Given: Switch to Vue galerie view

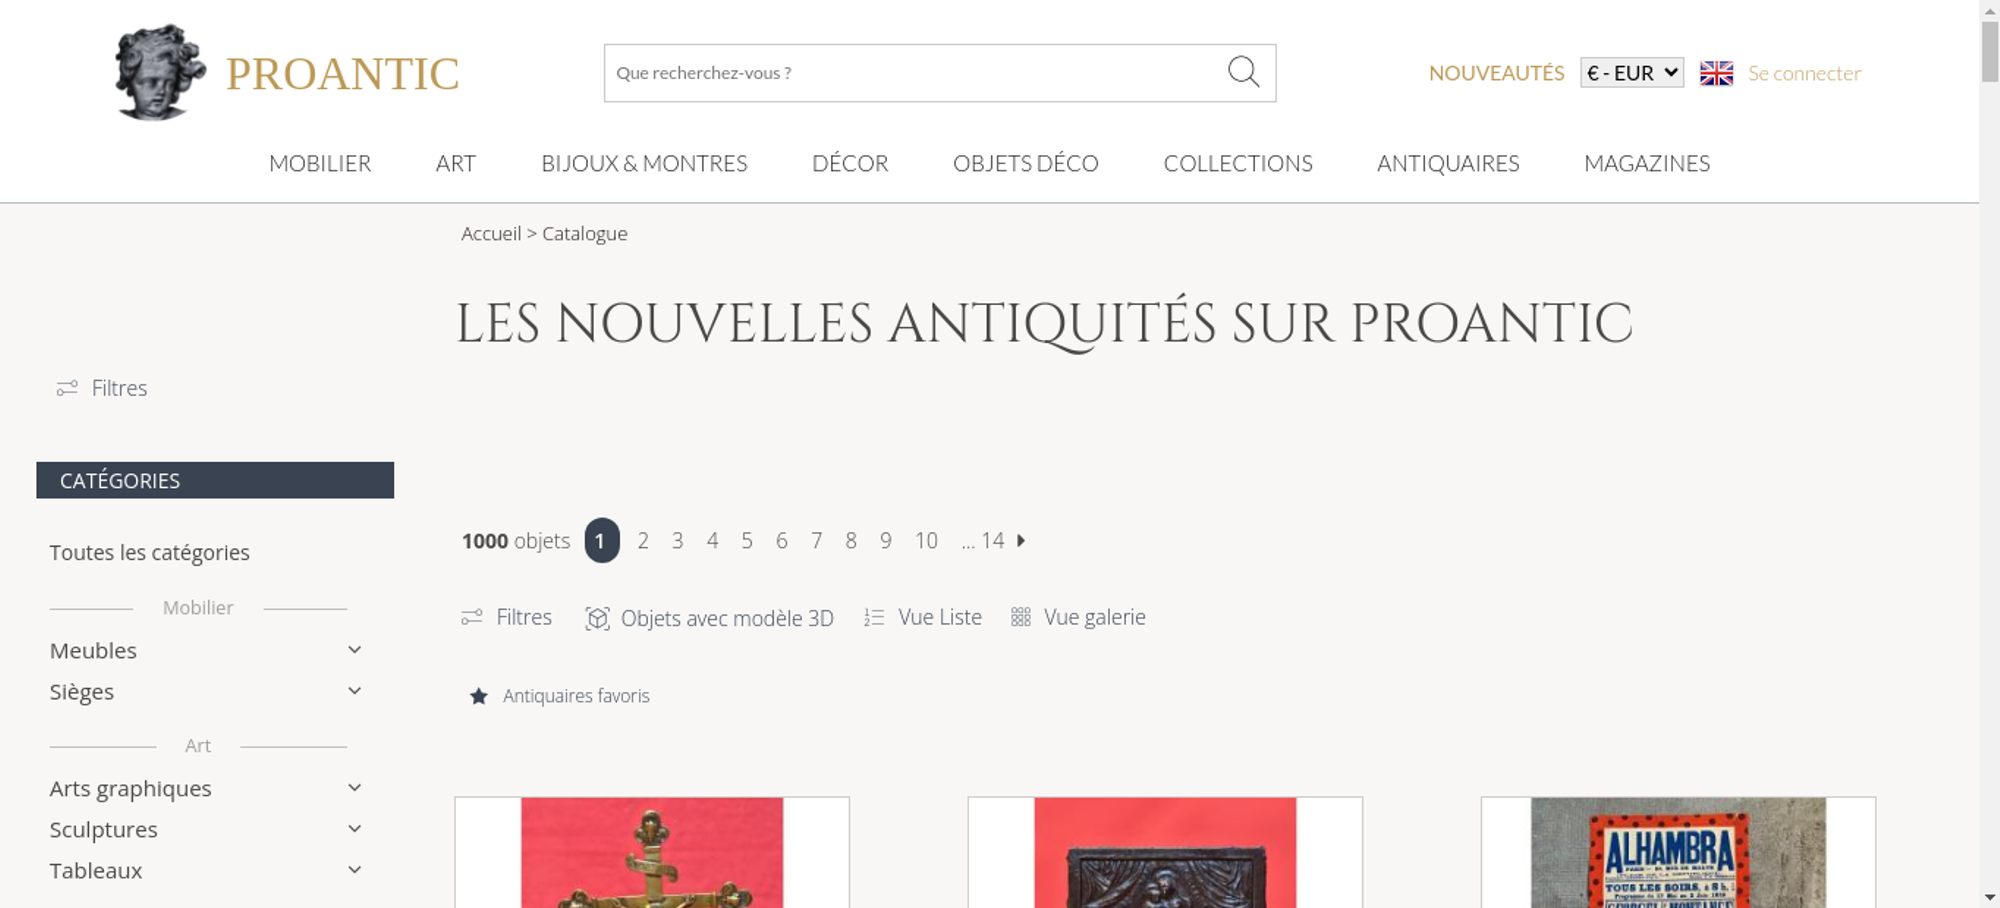Looking at the screenshot, I should click(x=1078, y=617).
